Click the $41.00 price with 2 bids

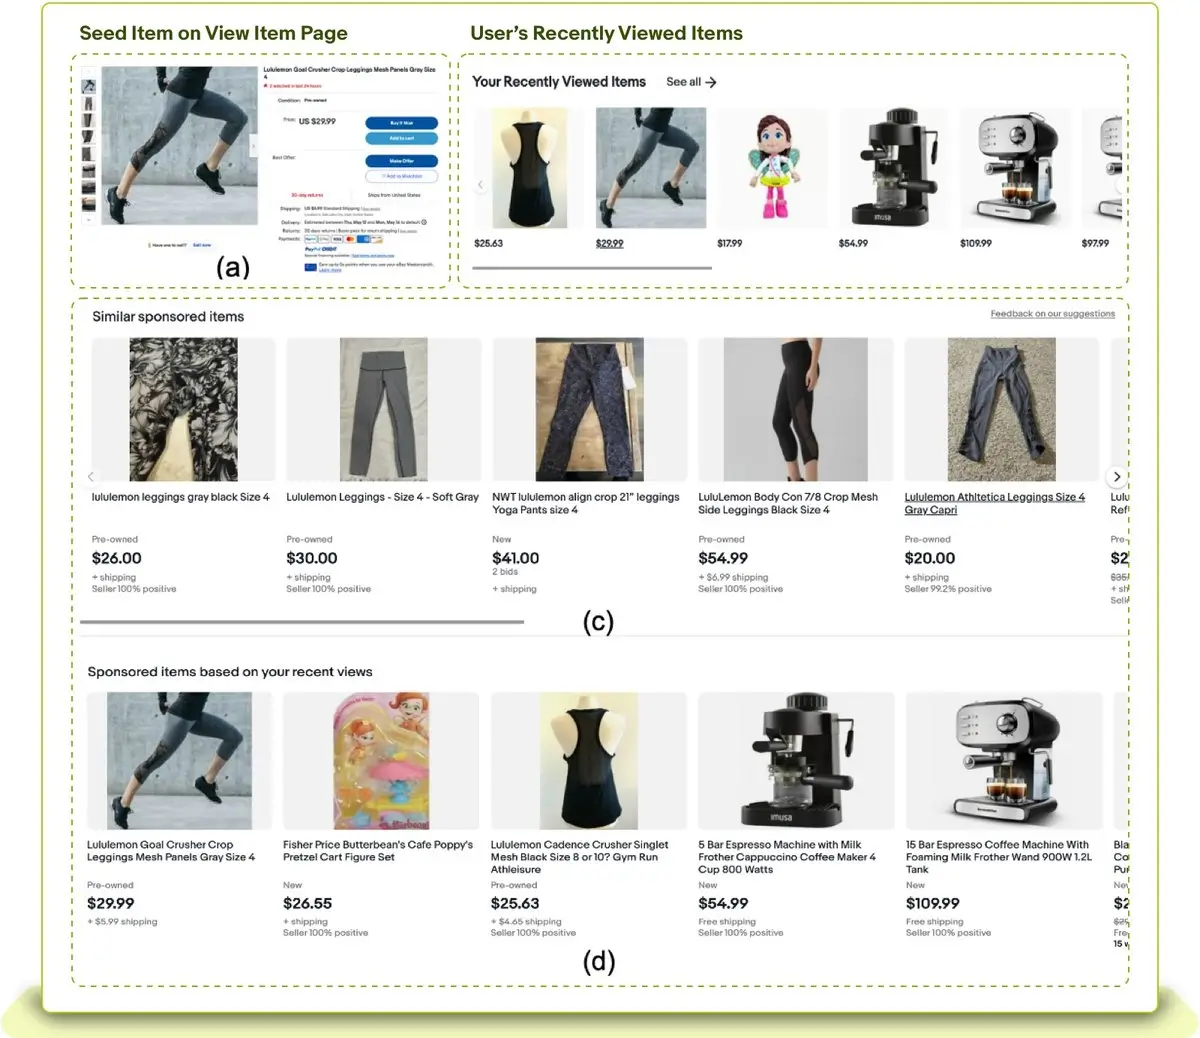pos(516,558)
